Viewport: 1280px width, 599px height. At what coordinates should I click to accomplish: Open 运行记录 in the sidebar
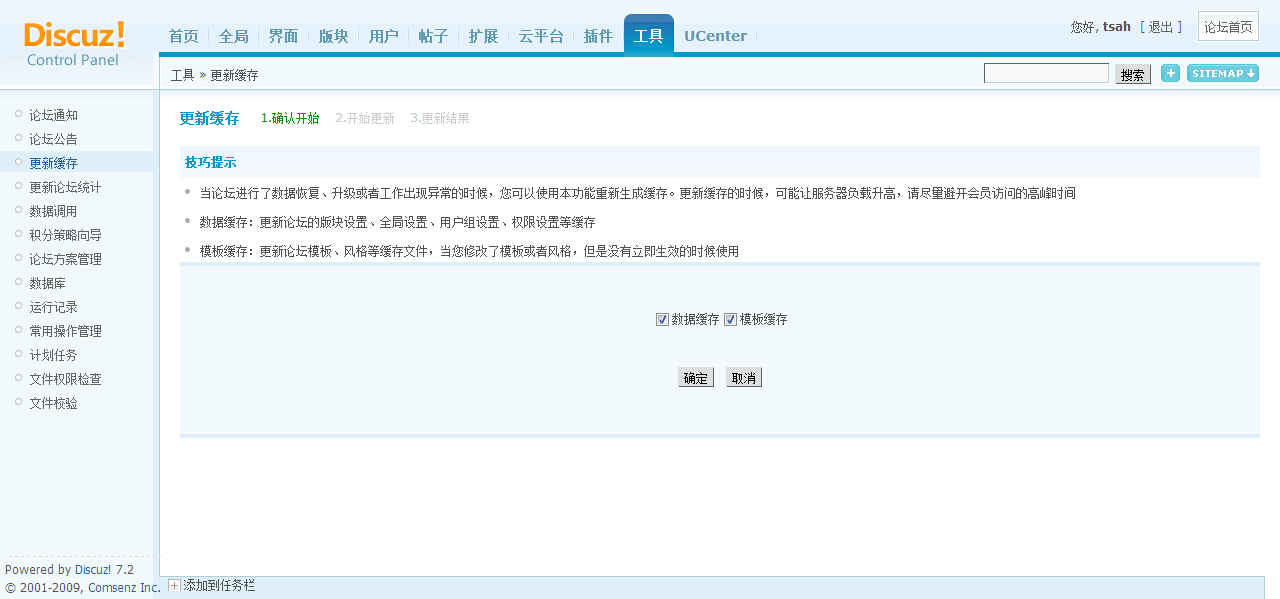pyautogui.click(x=53, y=307)
